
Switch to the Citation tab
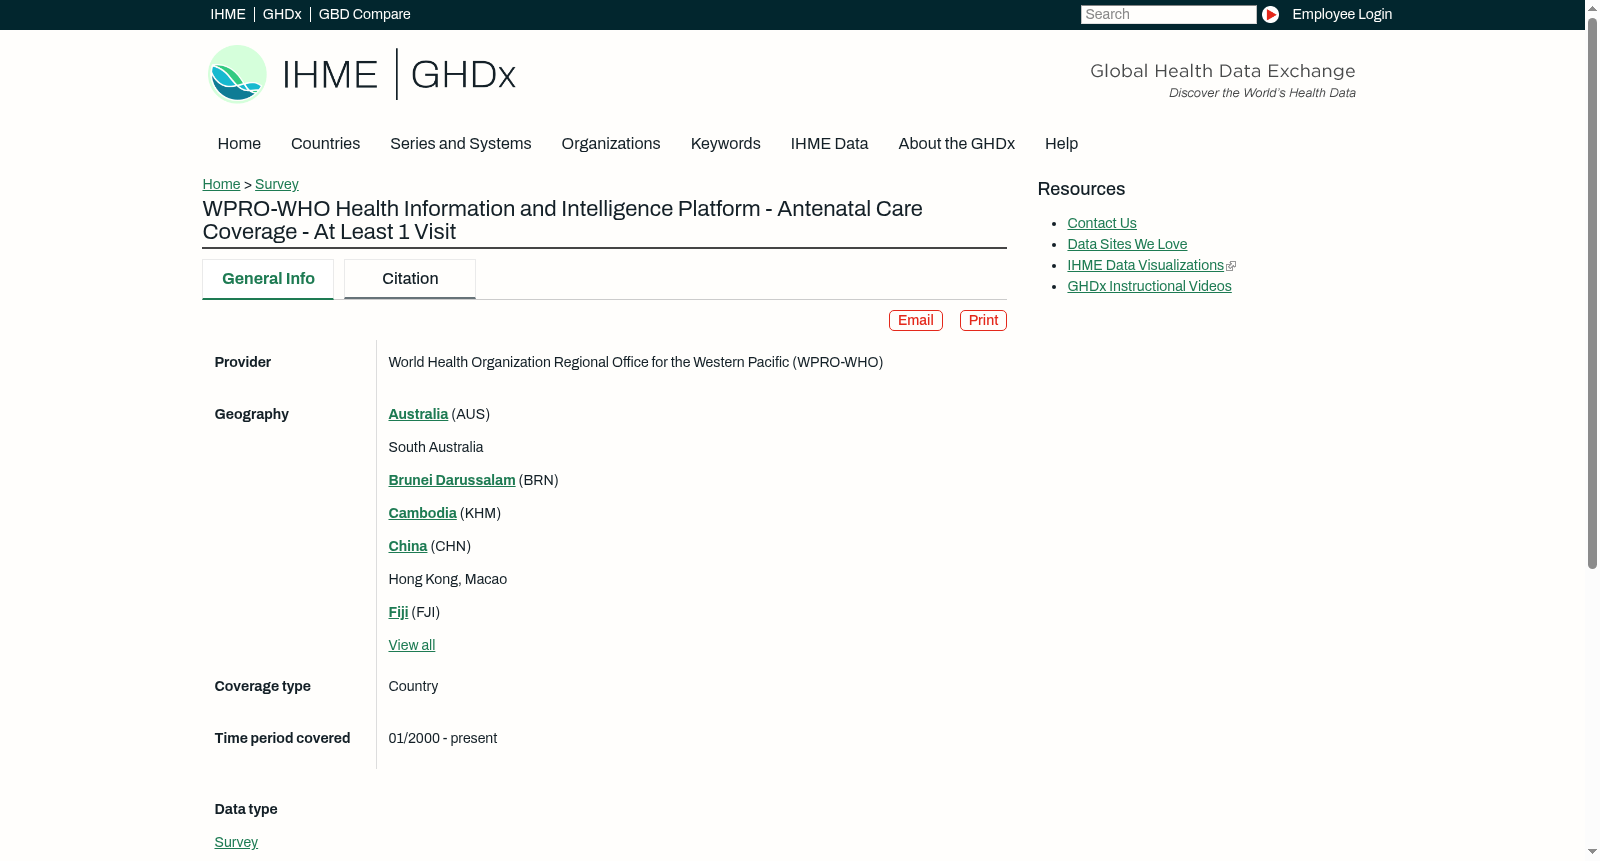[x=410, y=279]
